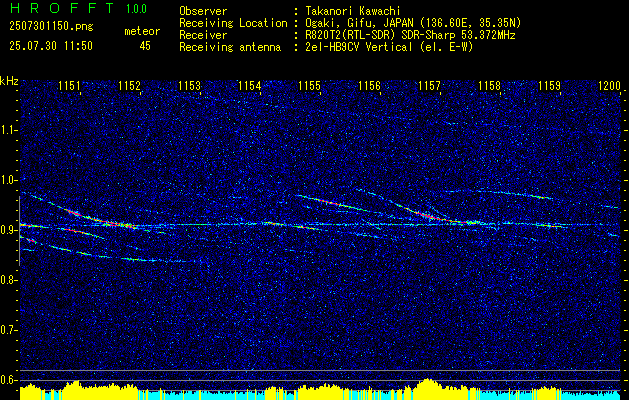Viewport: 629px width, 400px height.
Task: Click the kHz axis unit label
Action: [x=9, y=81]
